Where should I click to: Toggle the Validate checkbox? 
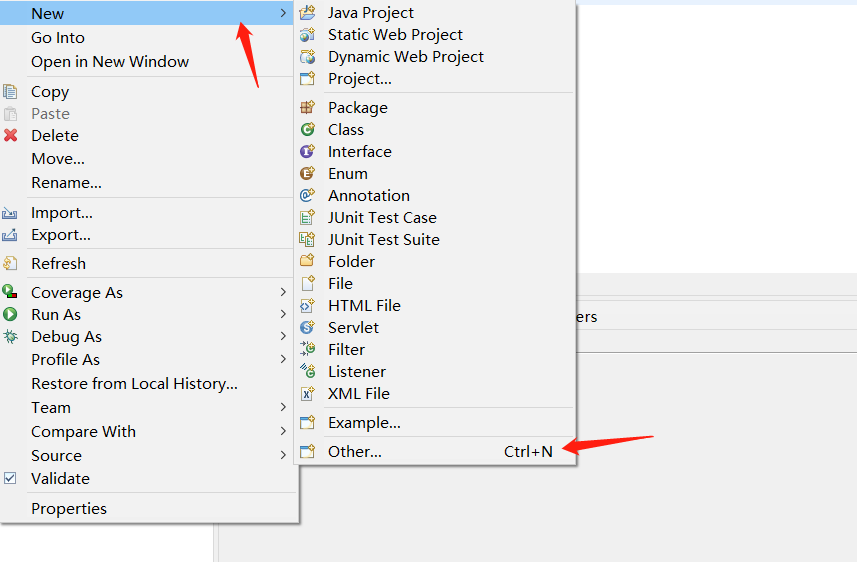tap(10, 478)
